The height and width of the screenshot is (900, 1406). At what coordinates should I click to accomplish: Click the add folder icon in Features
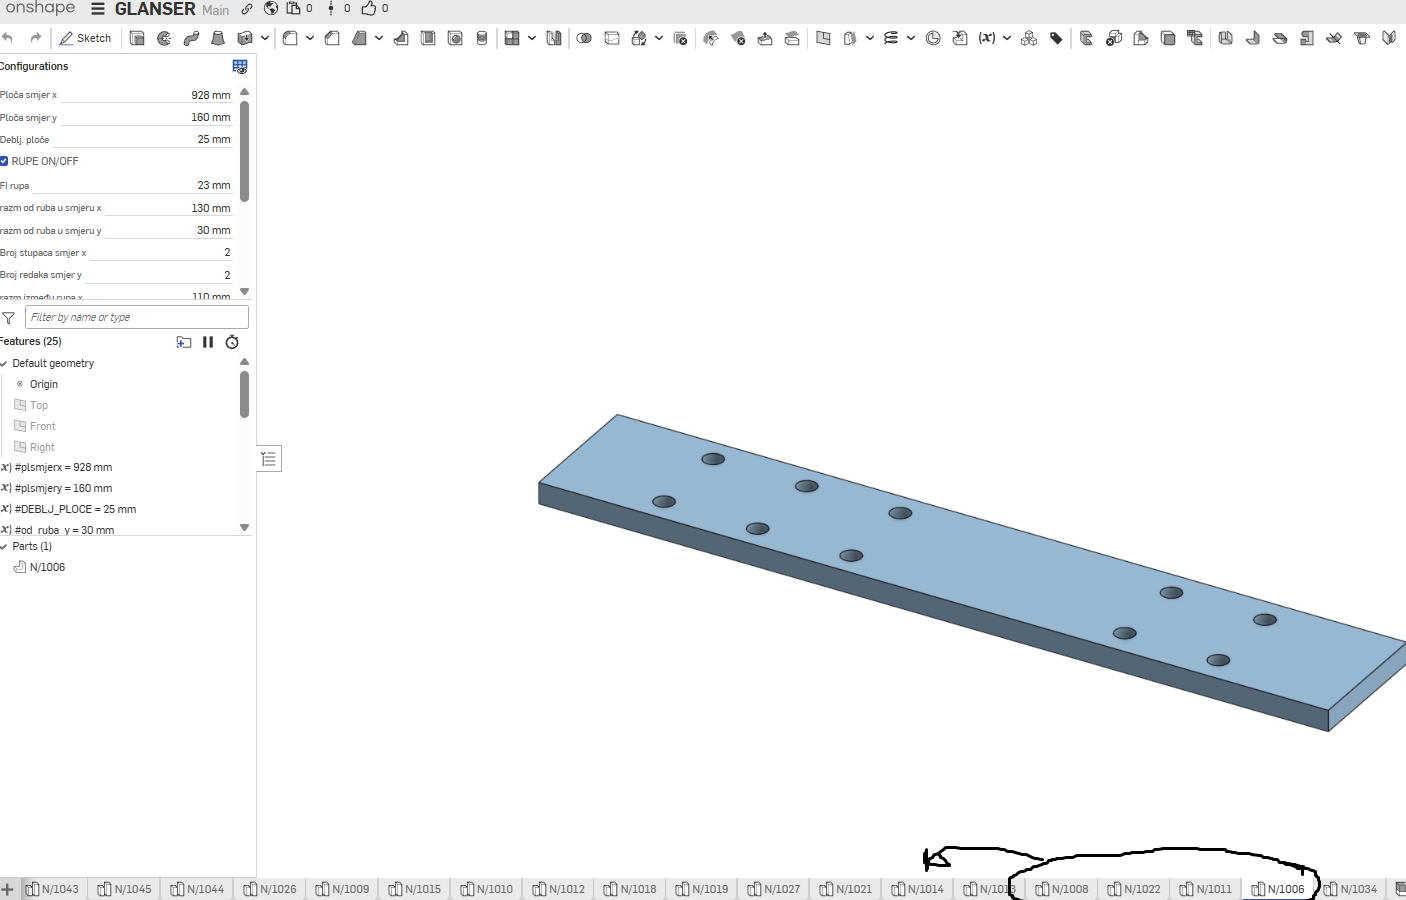point(184,342)
